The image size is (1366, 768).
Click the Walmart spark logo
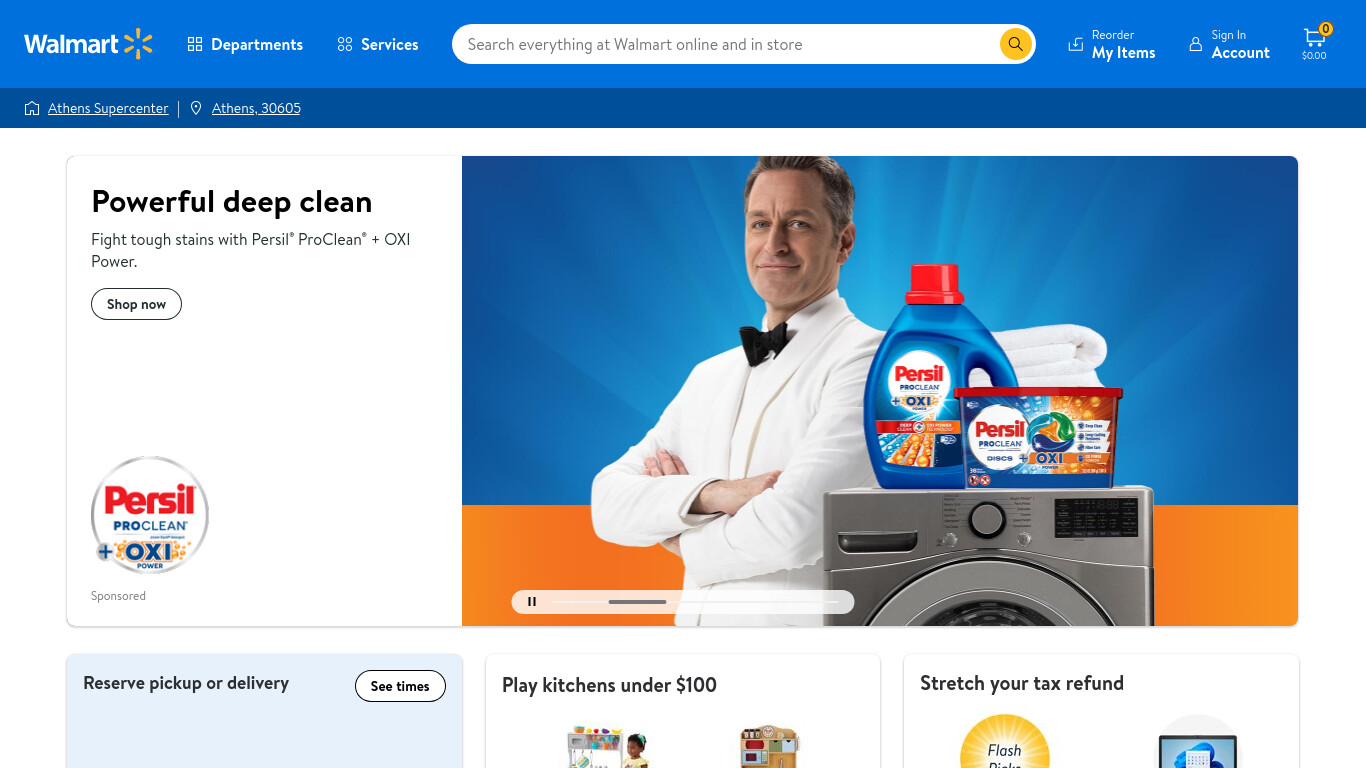click(x=138, y=44)
